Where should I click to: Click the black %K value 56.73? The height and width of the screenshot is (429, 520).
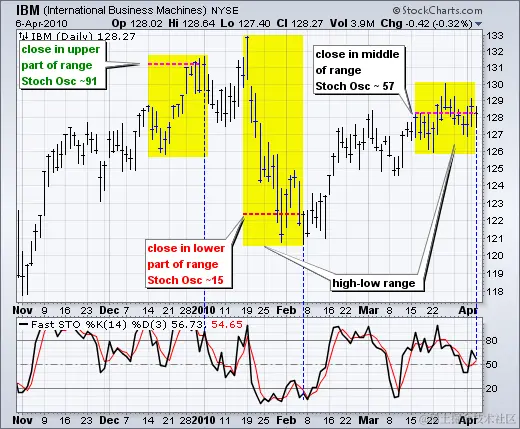(187, 324)
